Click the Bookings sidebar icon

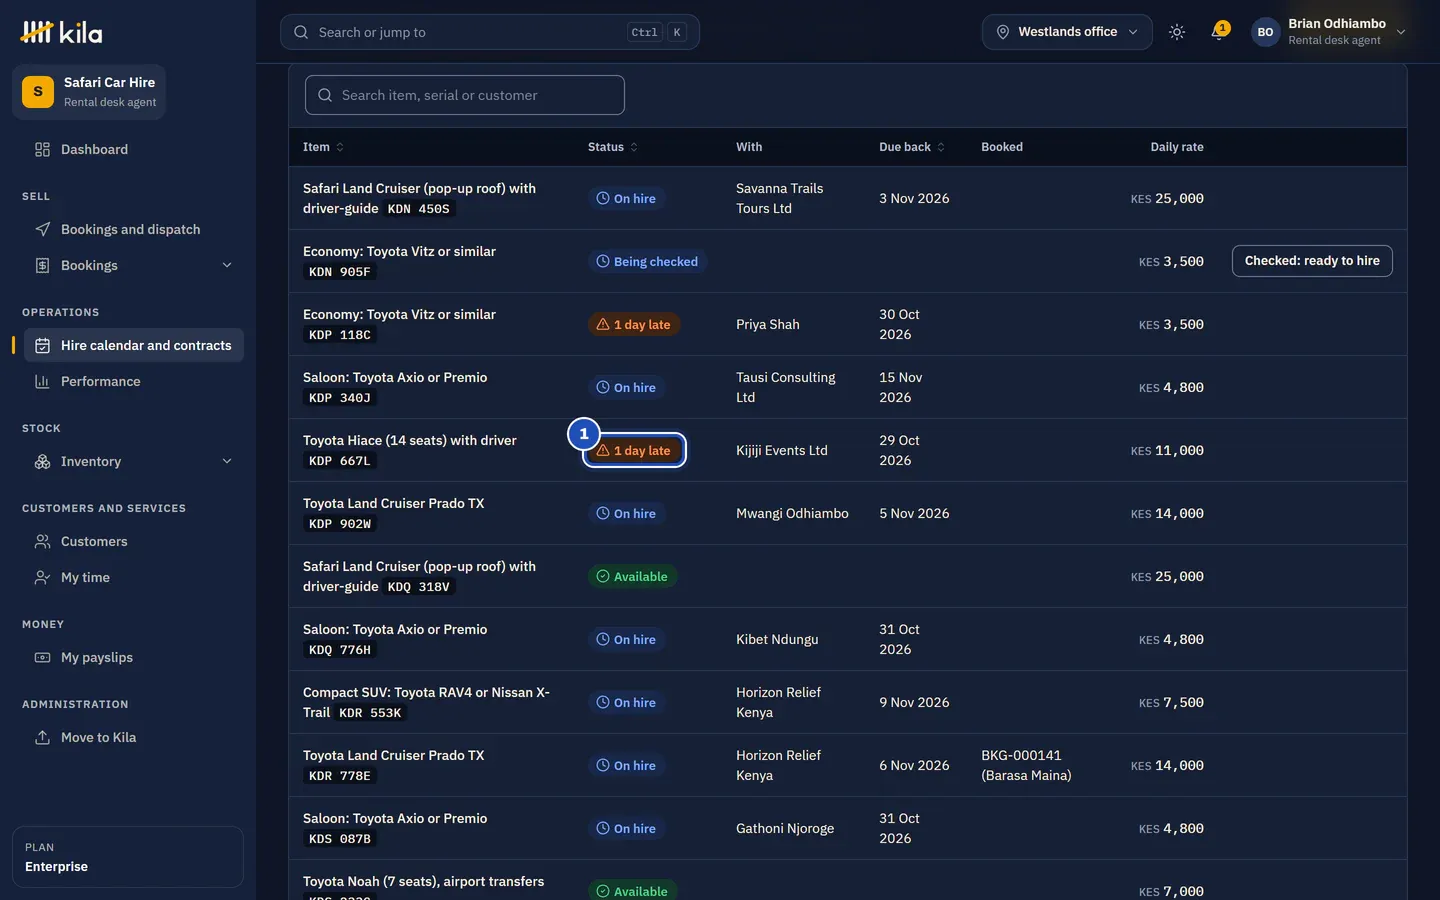(42, 265)
